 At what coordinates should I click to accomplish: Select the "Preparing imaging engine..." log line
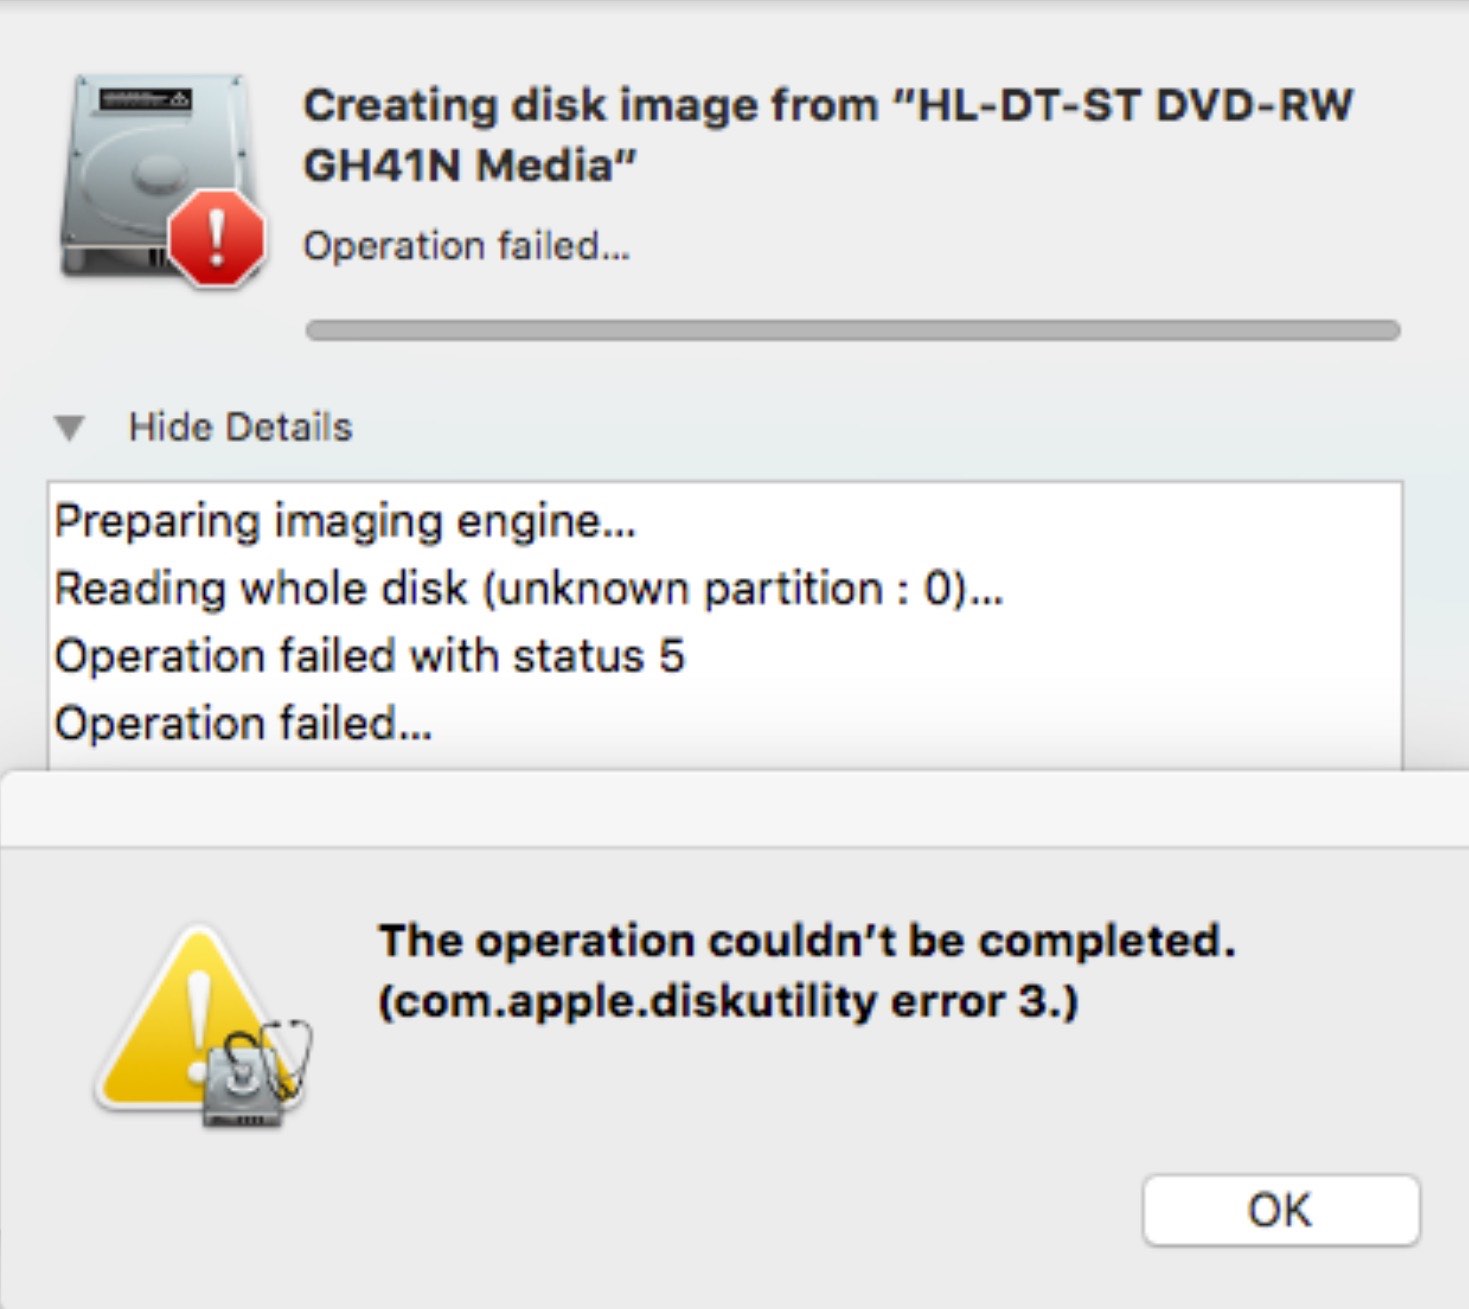345,522
